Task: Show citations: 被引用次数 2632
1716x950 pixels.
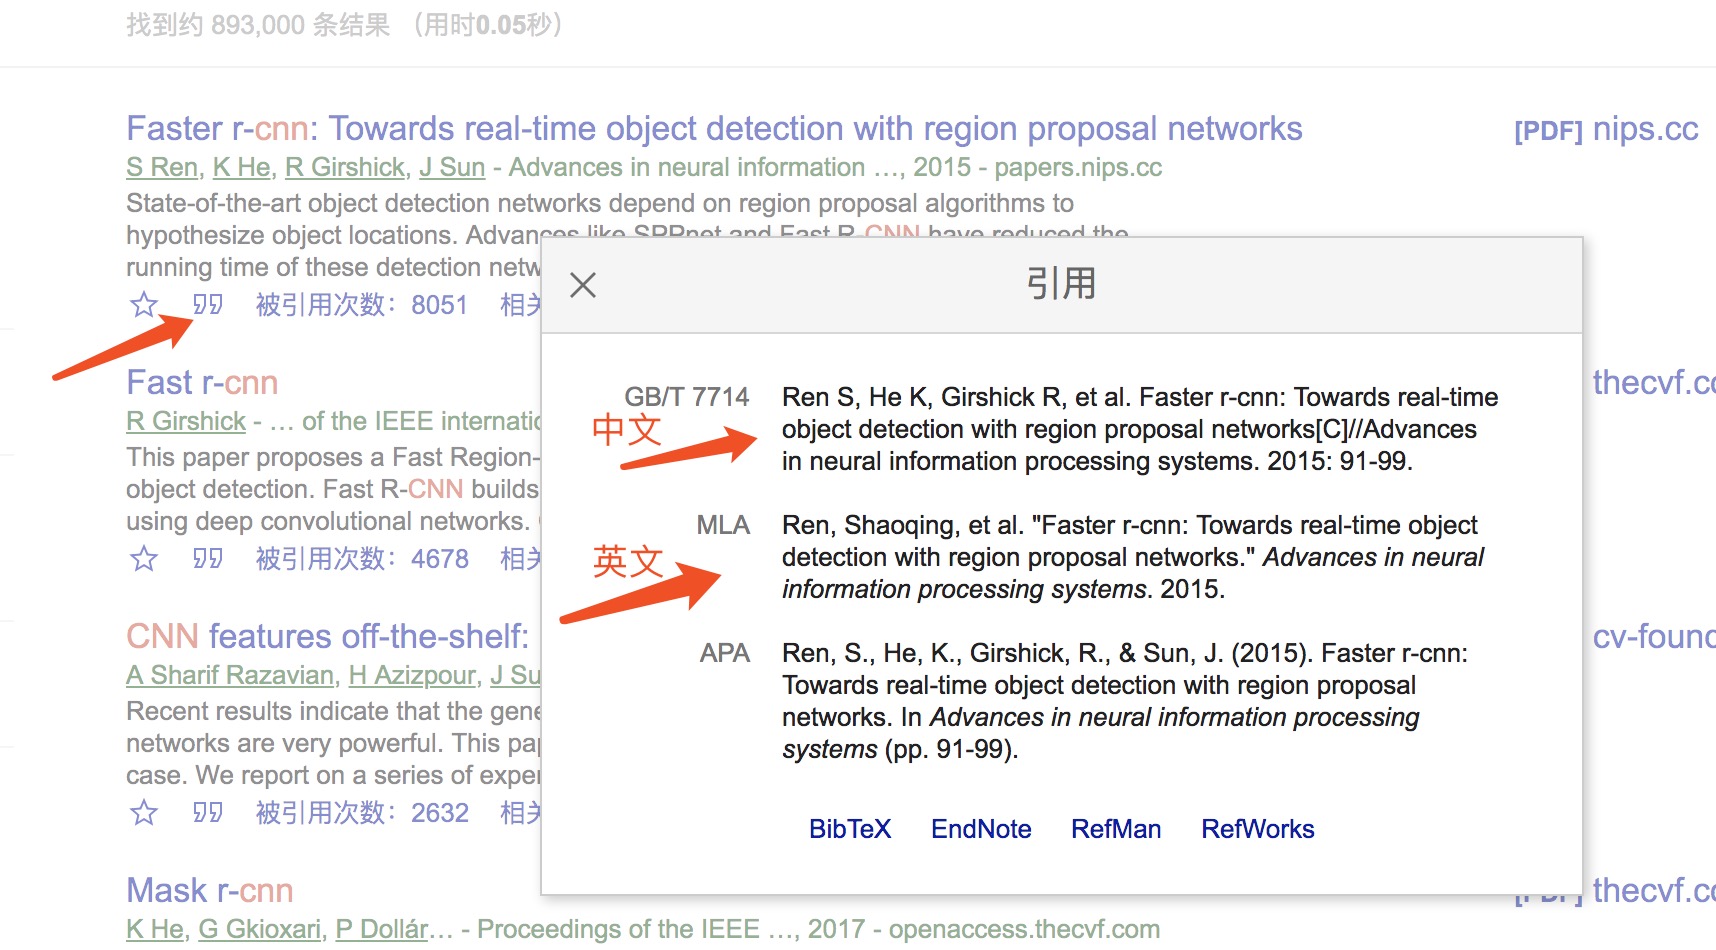Action: click(362, 813)
